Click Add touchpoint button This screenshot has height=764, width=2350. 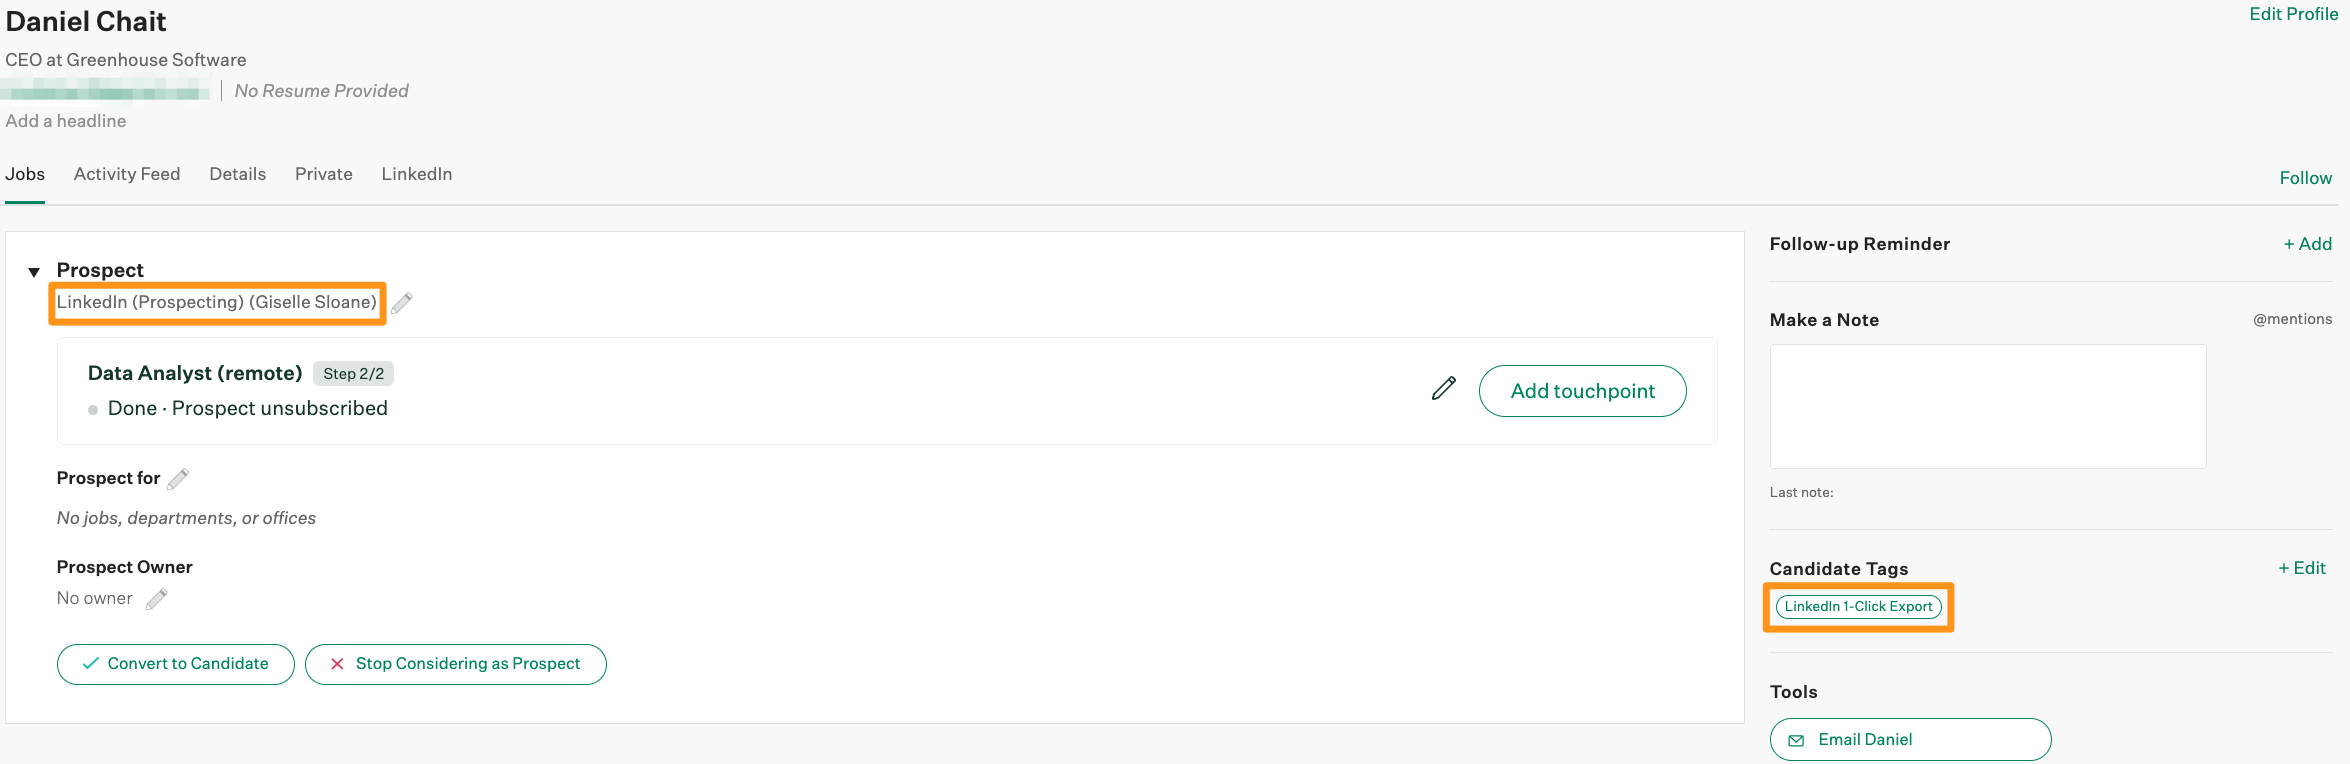point(1582,391)
